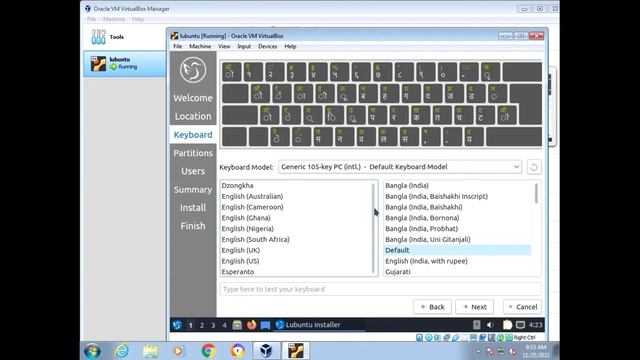
Task: Click the clipboard notes icon in Lubuntu tray
Action: tap(507, 325)
